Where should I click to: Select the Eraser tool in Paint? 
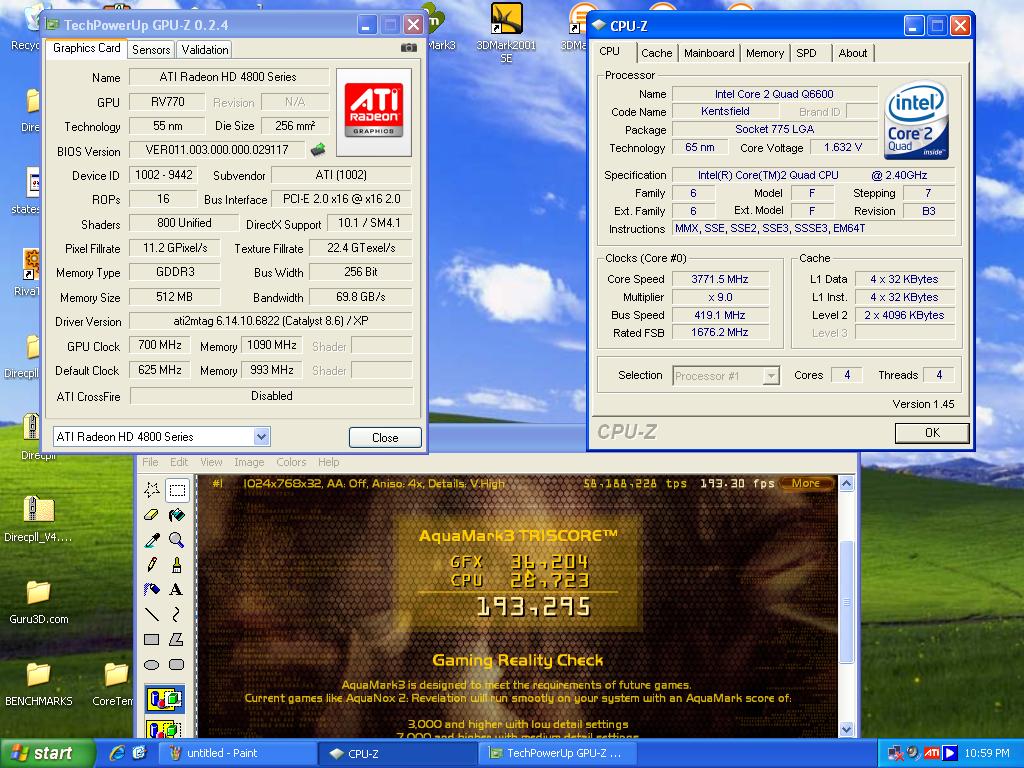pyautogui.click(x=152, y=515)
